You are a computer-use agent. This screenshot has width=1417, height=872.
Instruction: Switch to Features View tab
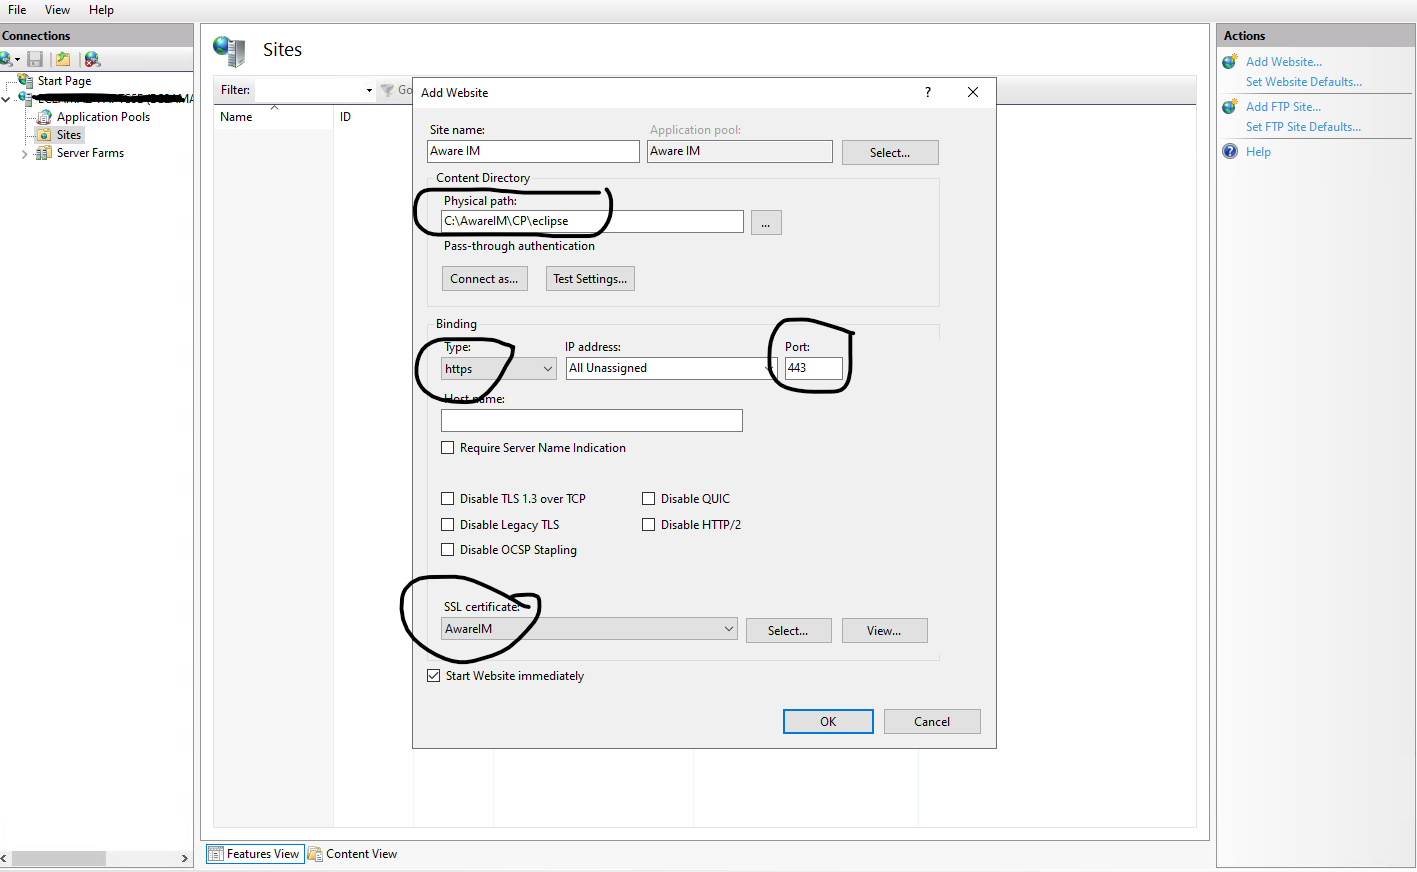255,854
